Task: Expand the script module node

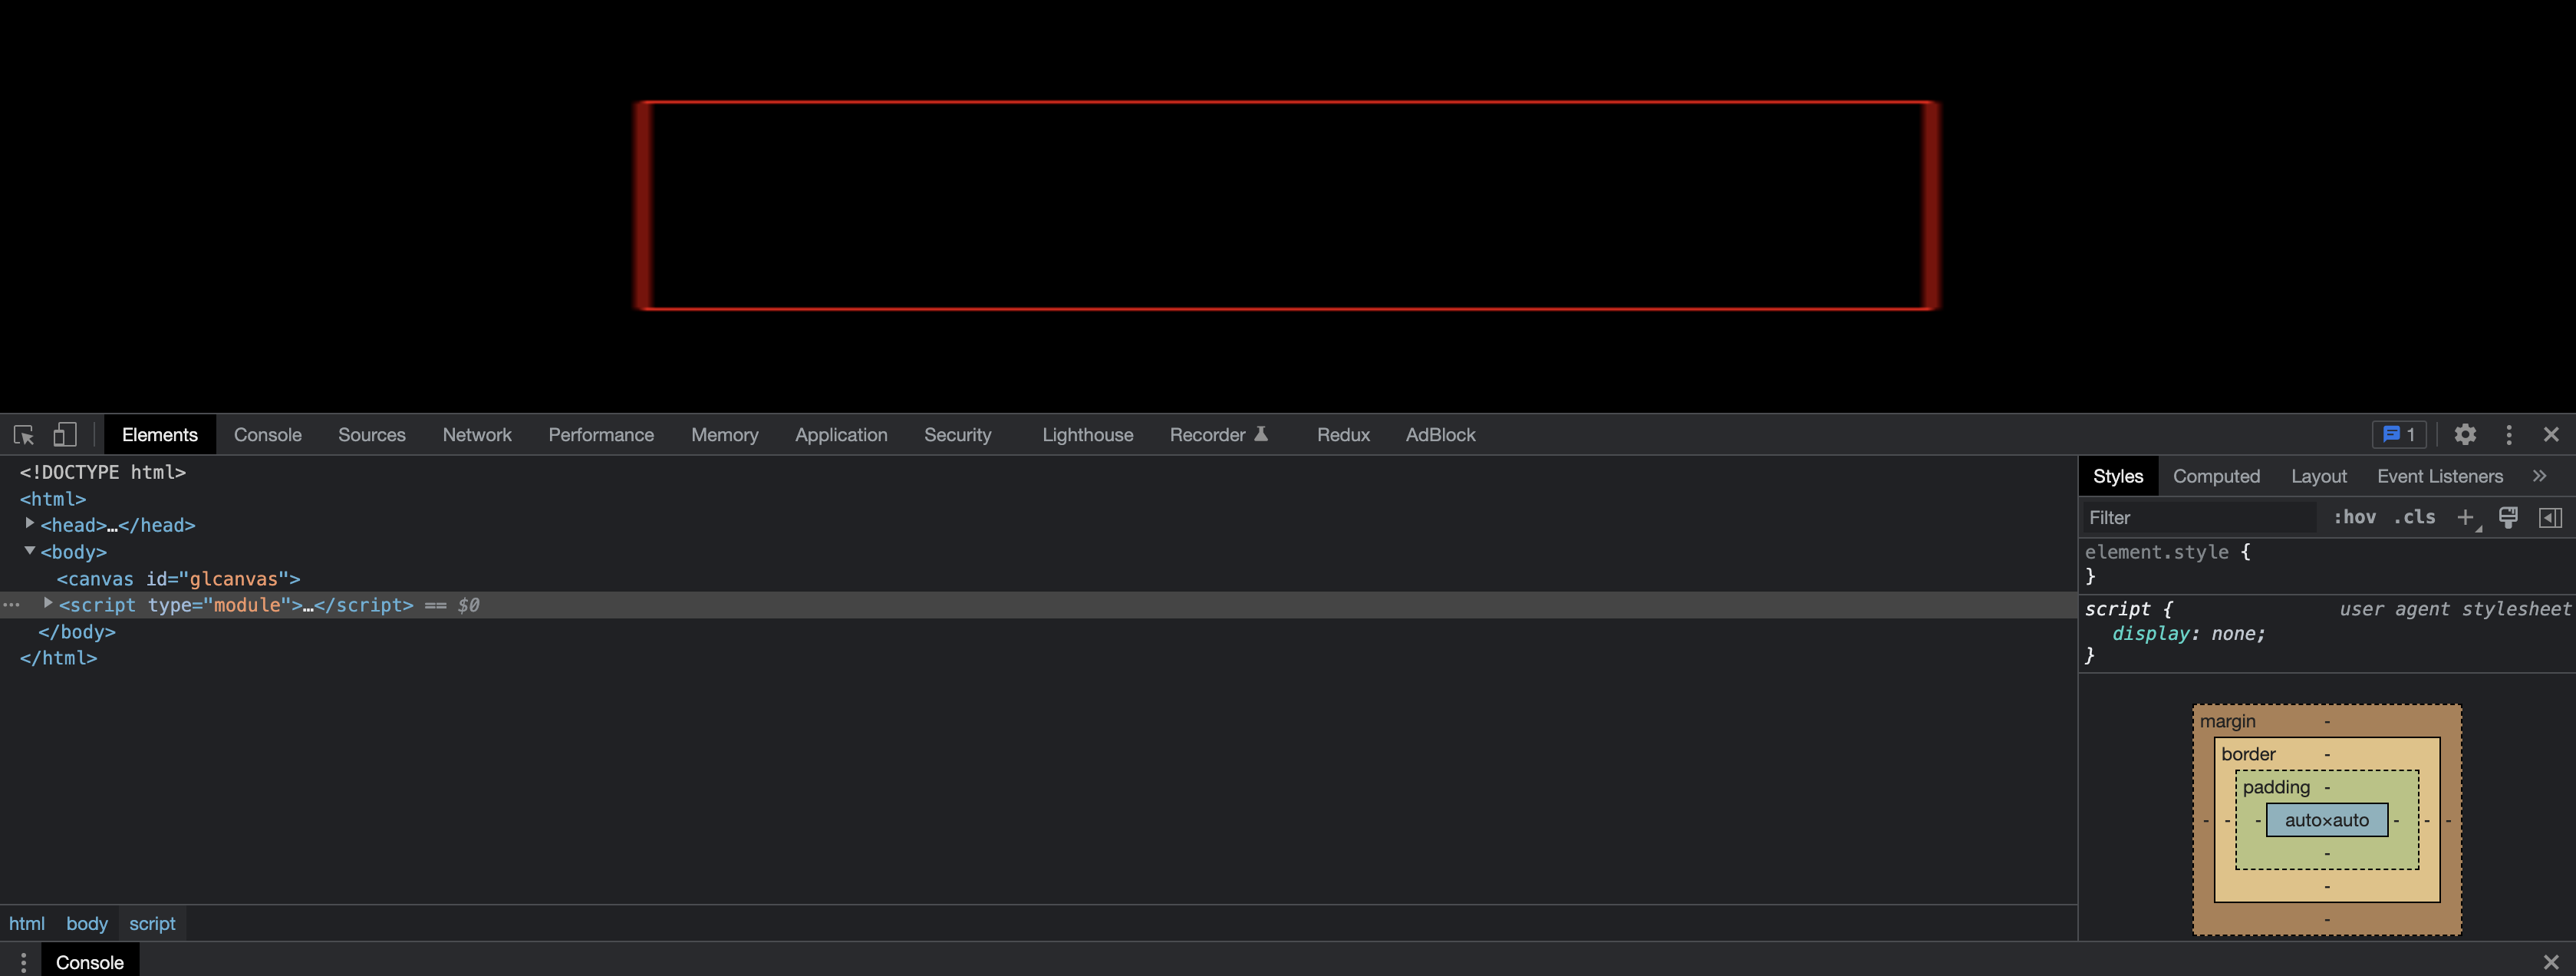Action: 47,604
